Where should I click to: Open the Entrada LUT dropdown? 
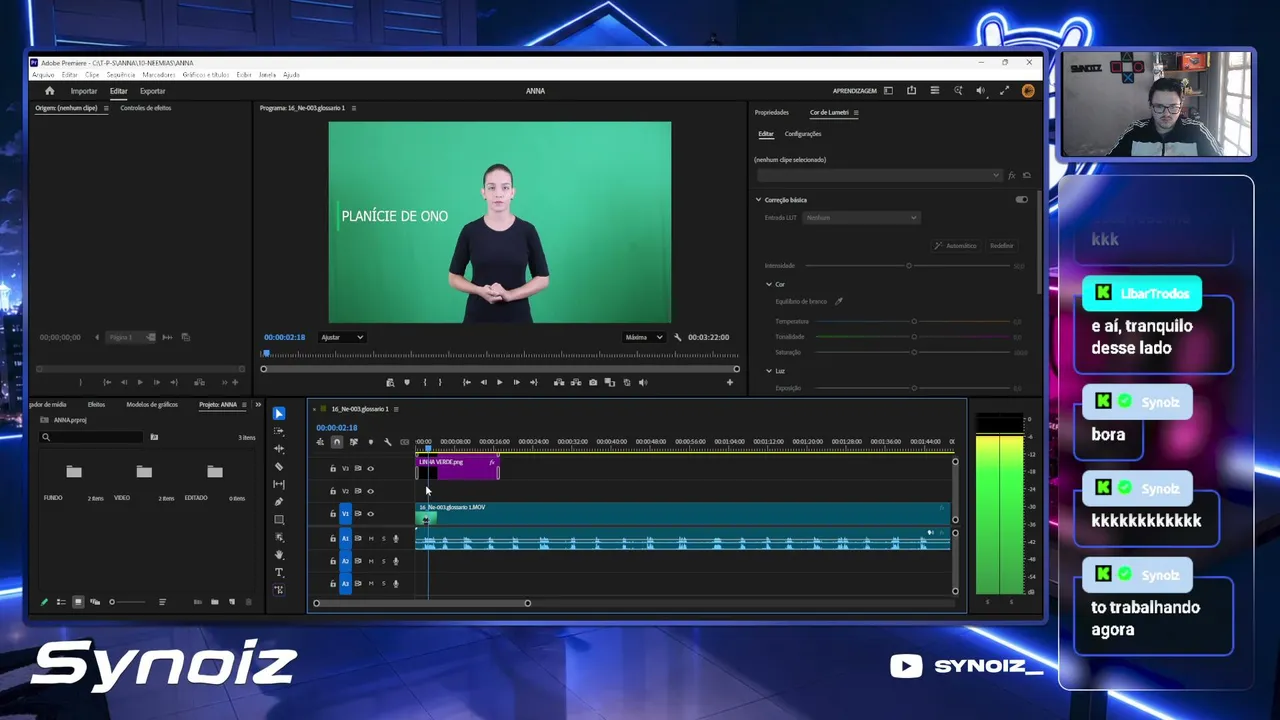tap(861, 218)
